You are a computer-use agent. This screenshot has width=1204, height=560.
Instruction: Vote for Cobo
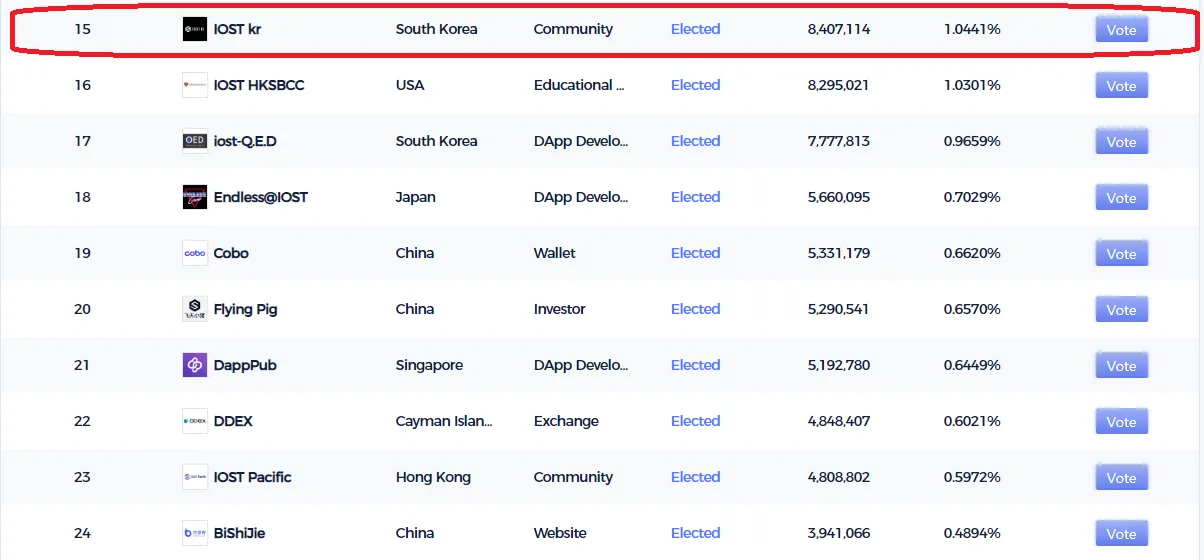pos(1121,254)
